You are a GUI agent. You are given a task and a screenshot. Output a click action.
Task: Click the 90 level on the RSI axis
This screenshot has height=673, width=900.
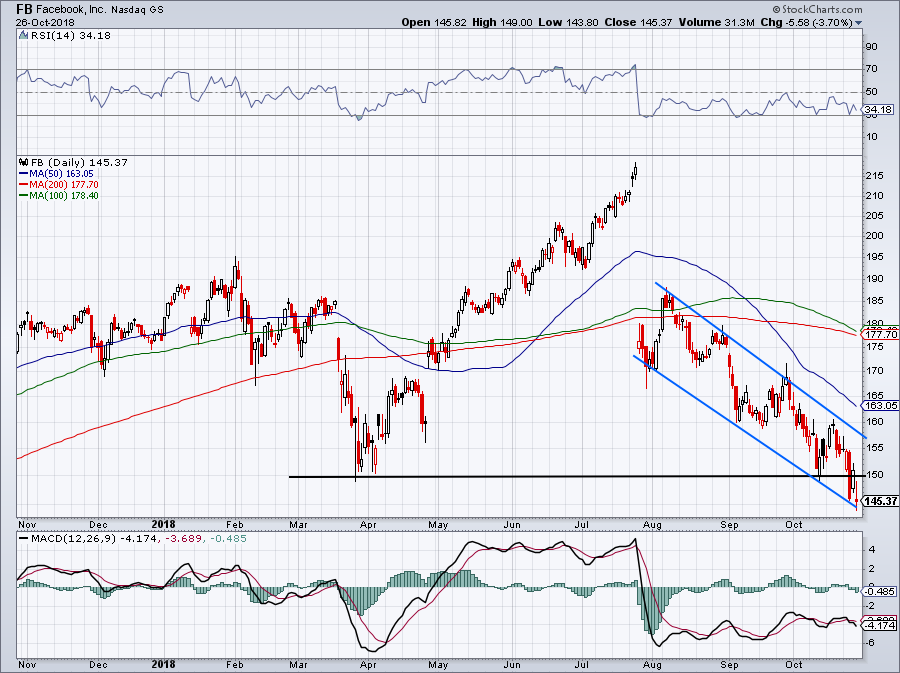871,47
